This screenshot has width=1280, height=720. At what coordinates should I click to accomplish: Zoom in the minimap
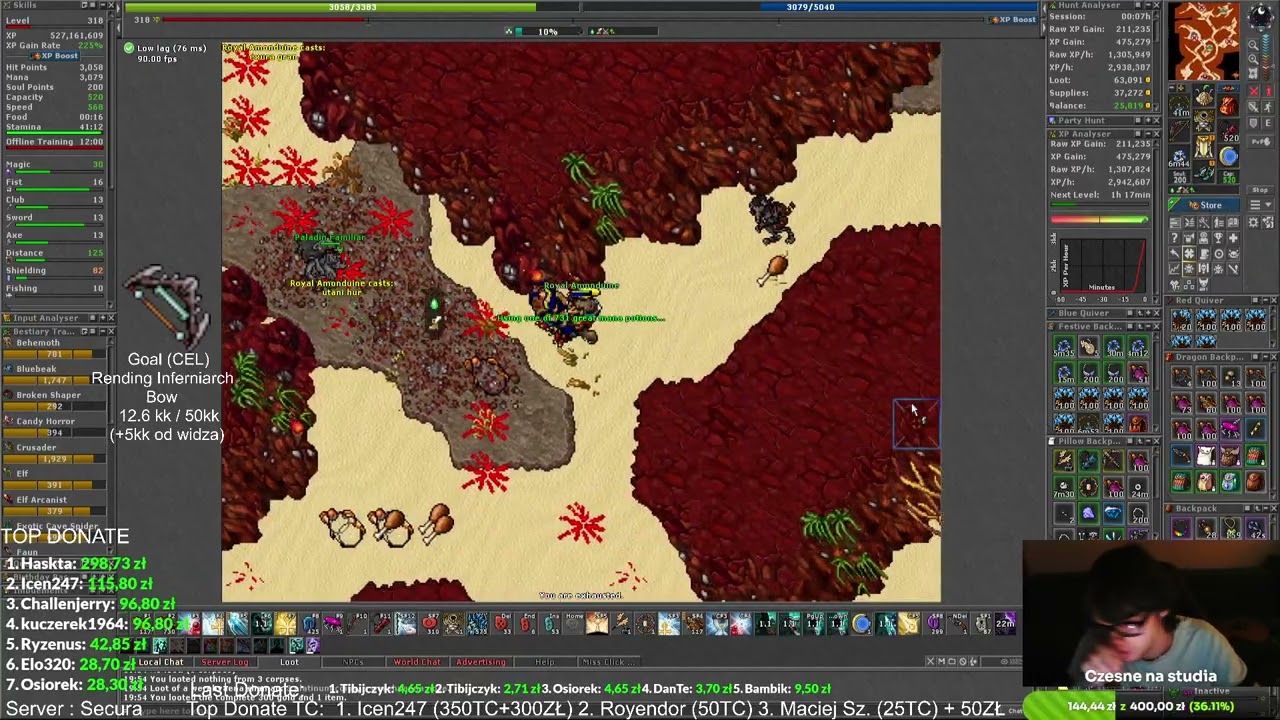(x=1254, y=59)
